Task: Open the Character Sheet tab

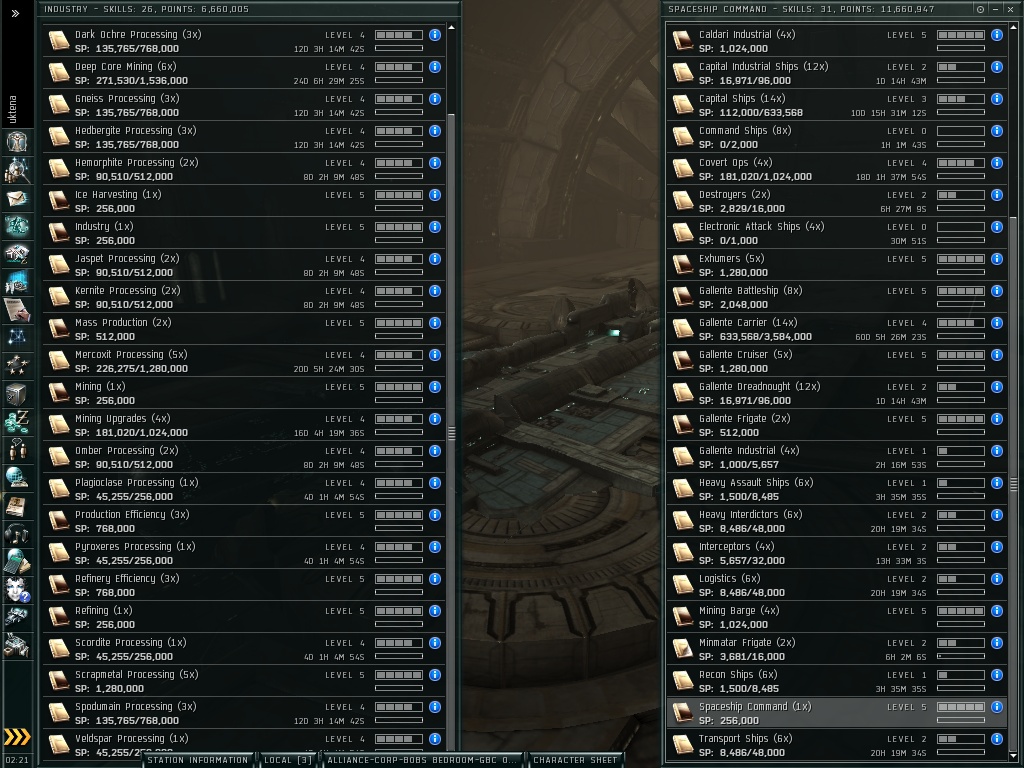Action: click(575, 760)
